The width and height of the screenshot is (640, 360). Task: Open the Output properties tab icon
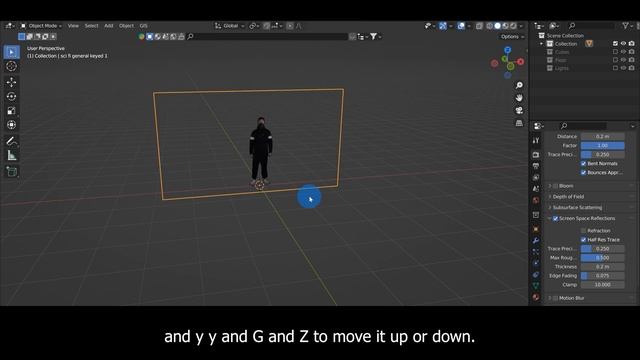coord(536,166)
